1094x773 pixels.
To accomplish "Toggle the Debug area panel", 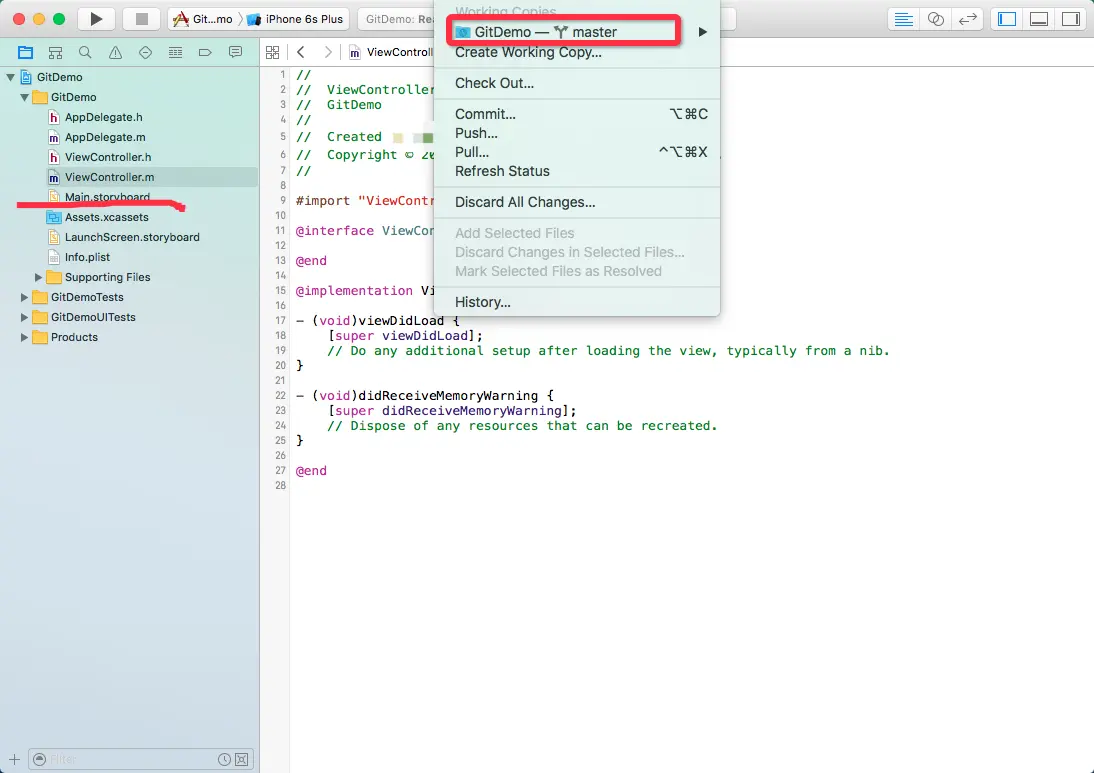I will [1039, 19].
